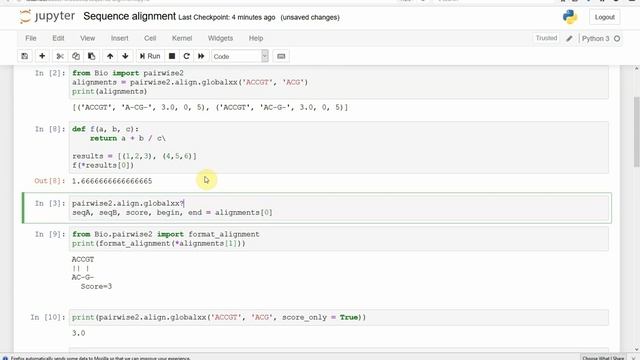Click the Trusted notebook indicator
Image resolution: width=640 pixels, height=360 pixels.
tap(546, 38)
